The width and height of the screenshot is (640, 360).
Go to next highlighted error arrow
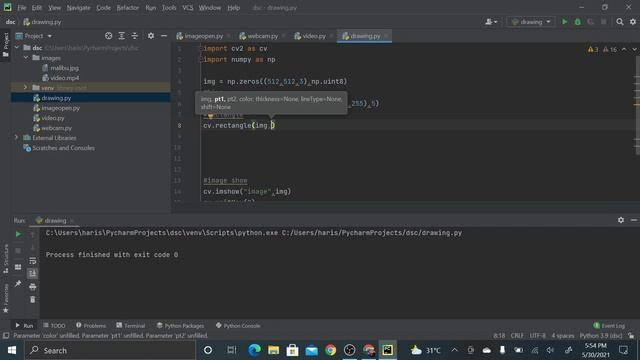coord(633,49)
